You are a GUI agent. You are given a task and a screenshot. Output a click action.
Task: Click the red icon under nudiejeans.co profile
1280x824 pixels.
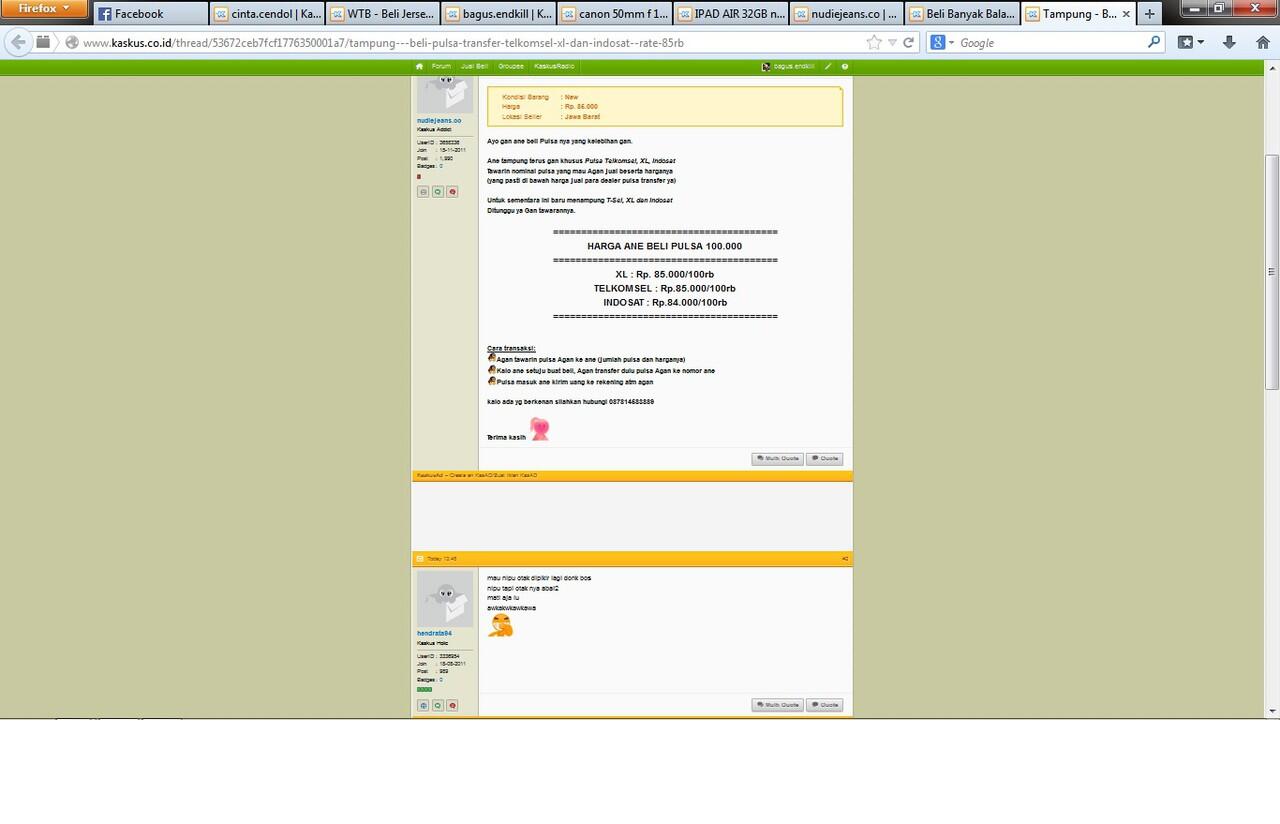(x=453, y=191)
